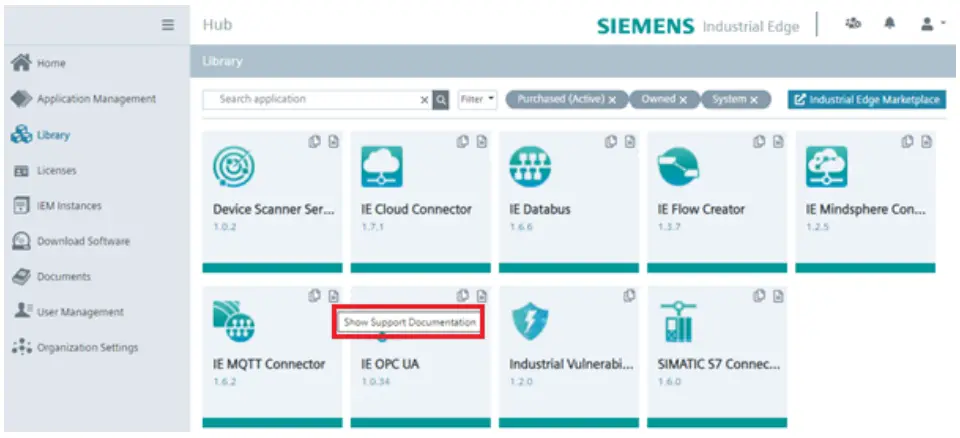
Task: Open the IE Cloud Connector app icon
Action: (x=381, y=167)
